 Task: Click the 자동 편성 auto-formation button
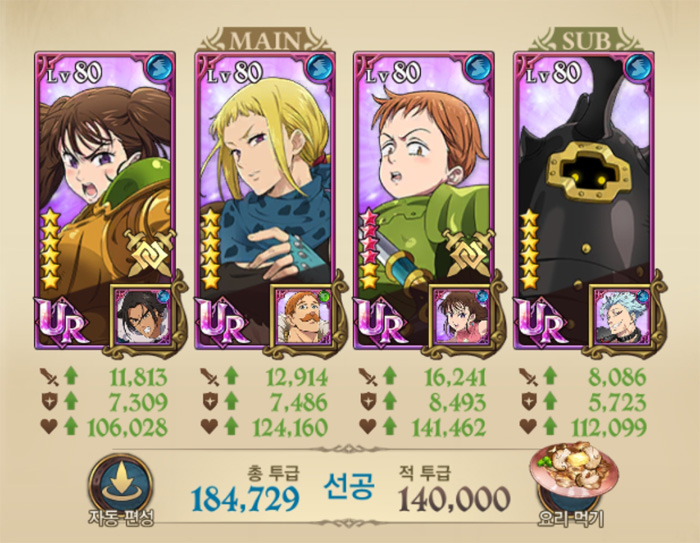pos(121,490)
